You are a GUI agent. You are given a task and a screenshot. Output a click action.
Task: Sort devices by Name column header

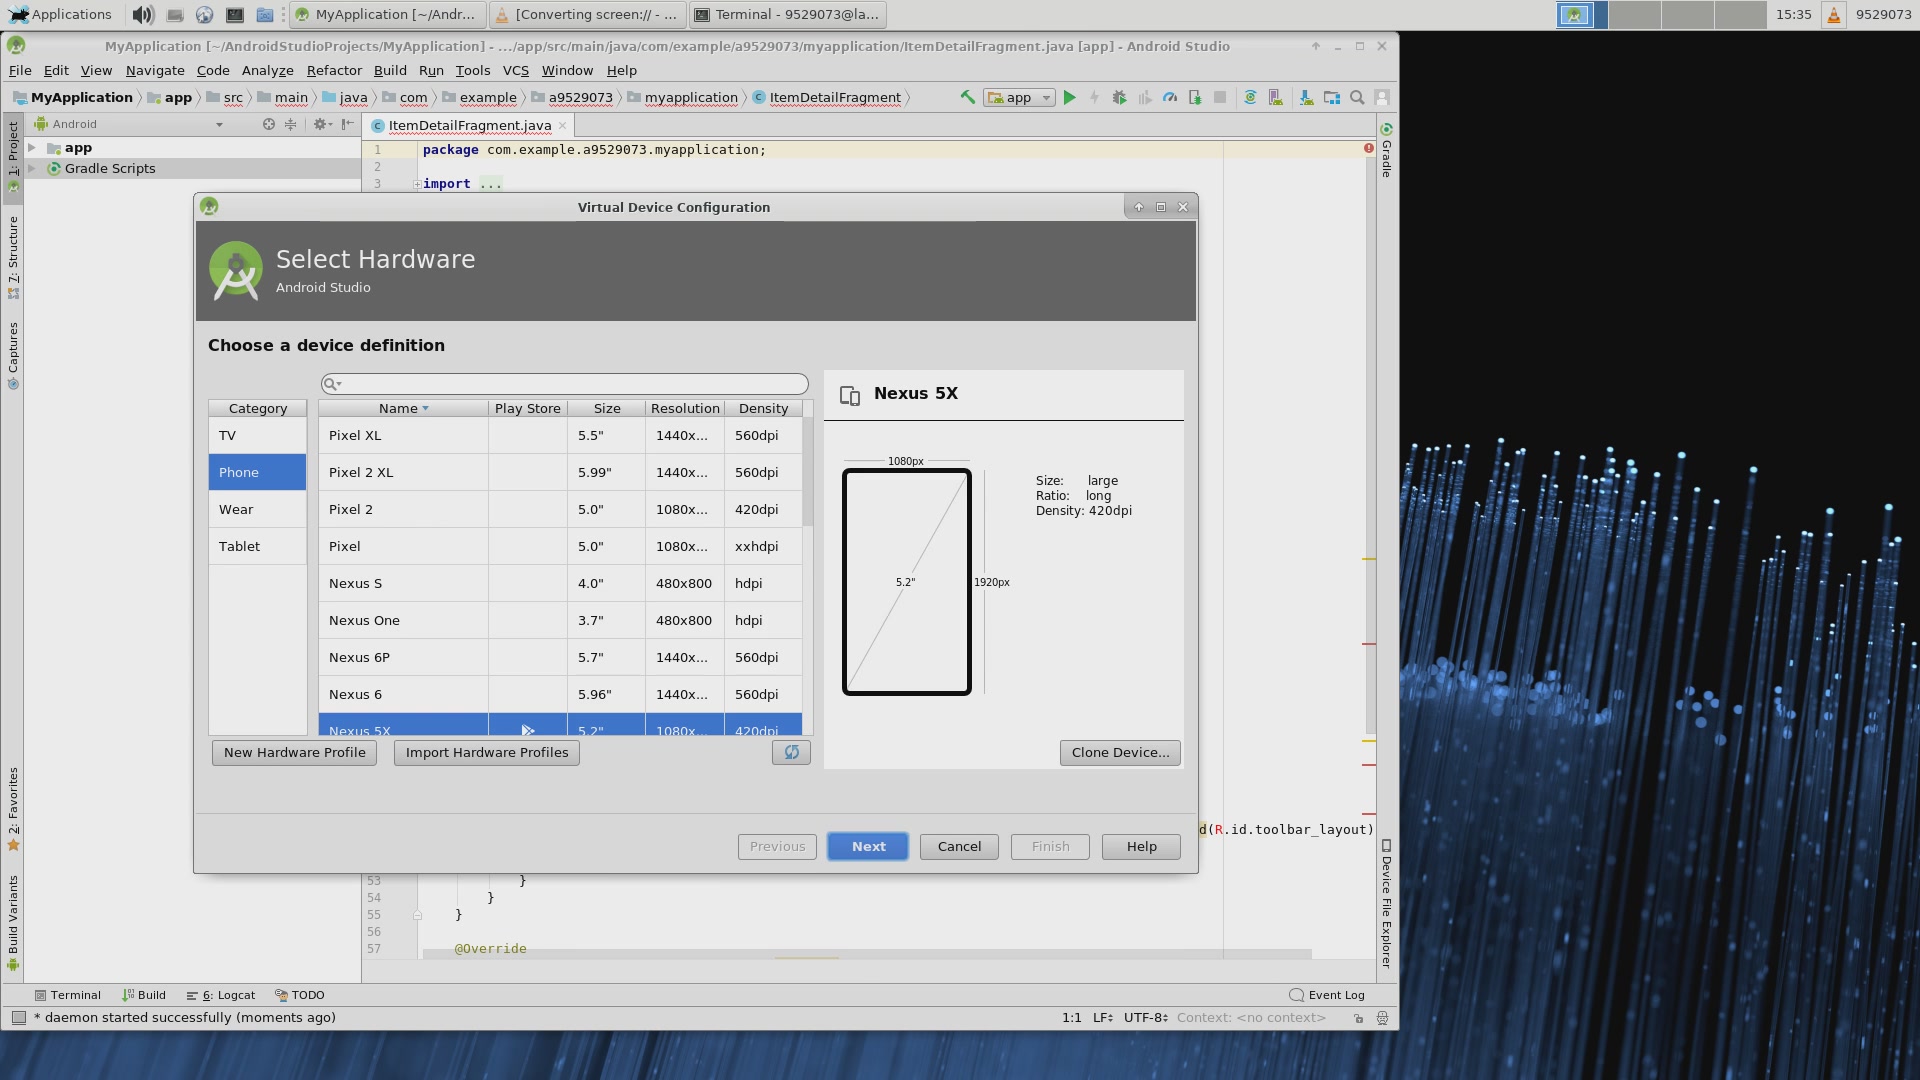pyautogui.click(x=403, y=408)
